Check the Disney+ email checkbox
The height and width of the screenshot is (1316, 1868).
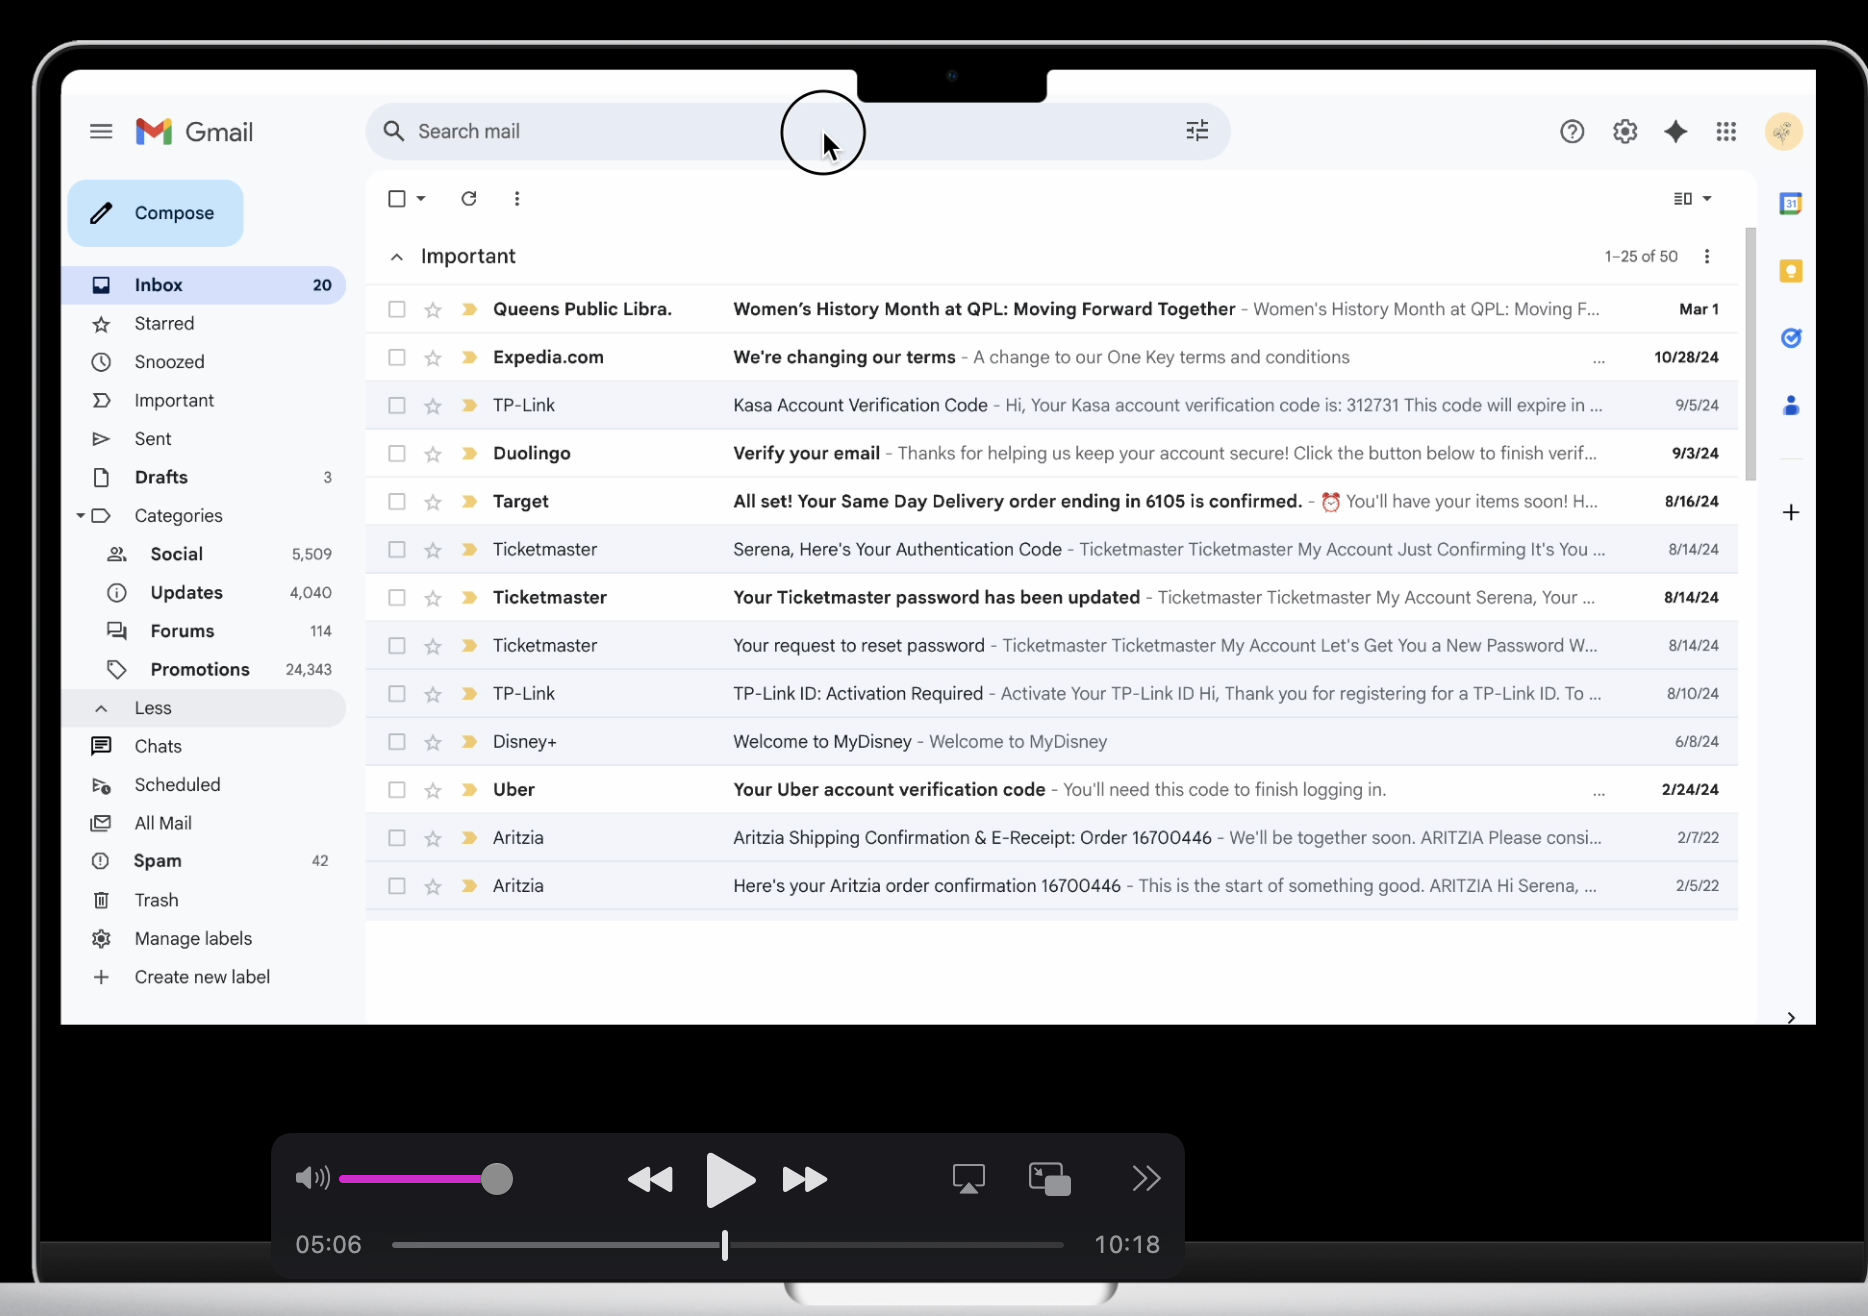397,741
